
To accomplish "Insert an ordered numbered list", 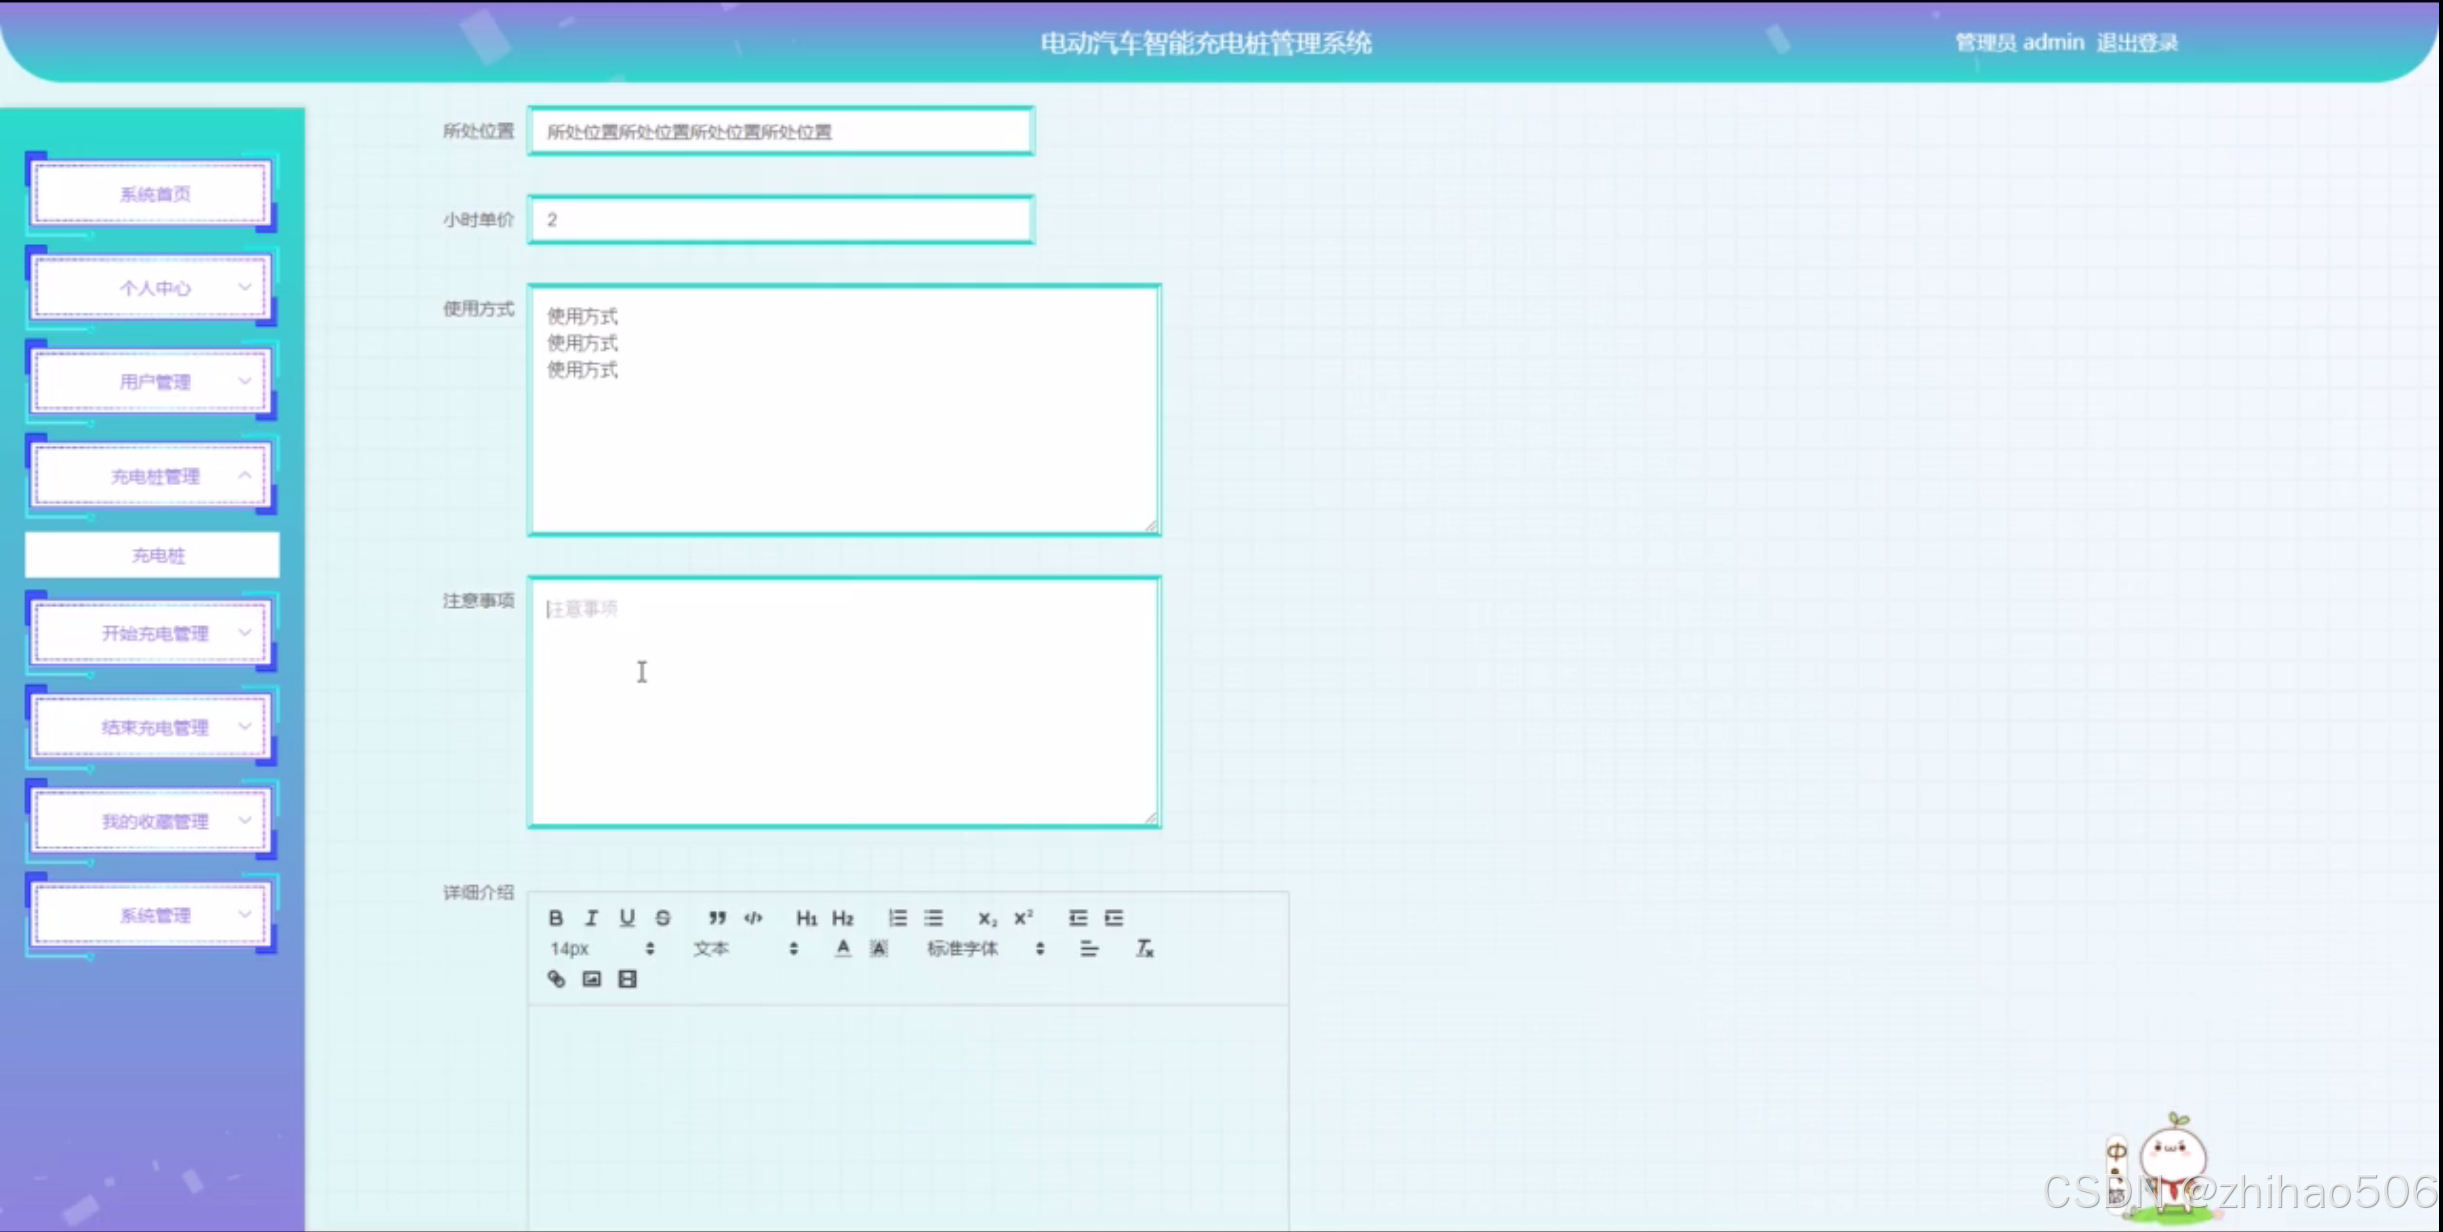I will click(x=897, y=918).
